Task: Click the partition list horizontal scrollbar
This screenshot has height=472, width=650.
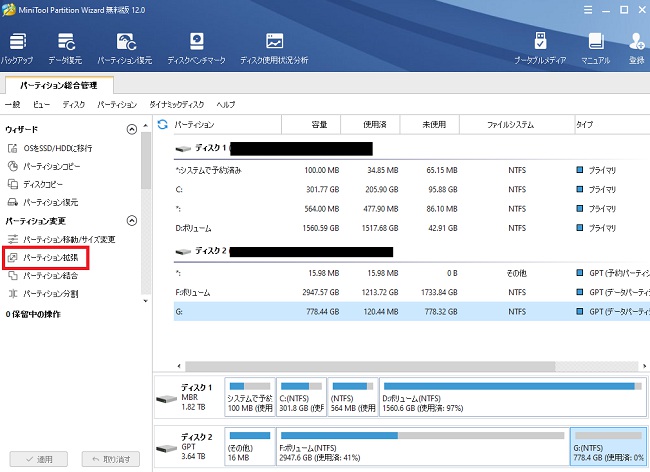Action: point(370,366)
